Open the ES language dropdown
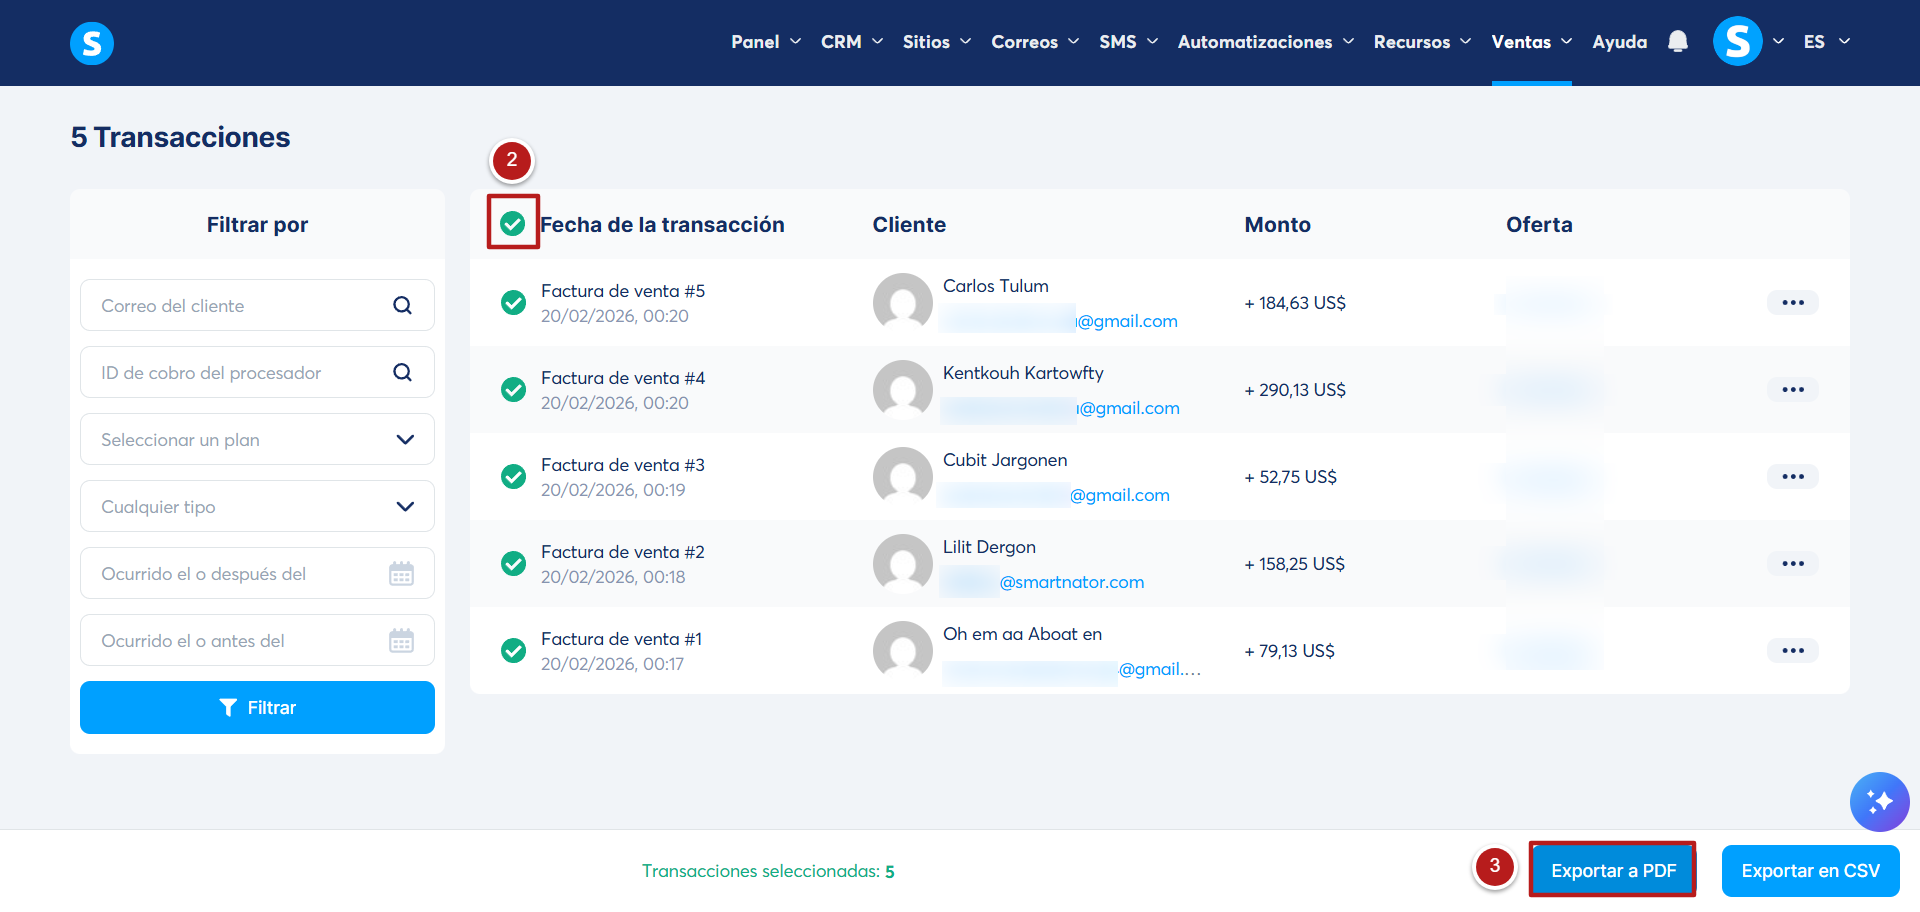This screenshot has height=912, width=1920. [x=1827, y=42]
